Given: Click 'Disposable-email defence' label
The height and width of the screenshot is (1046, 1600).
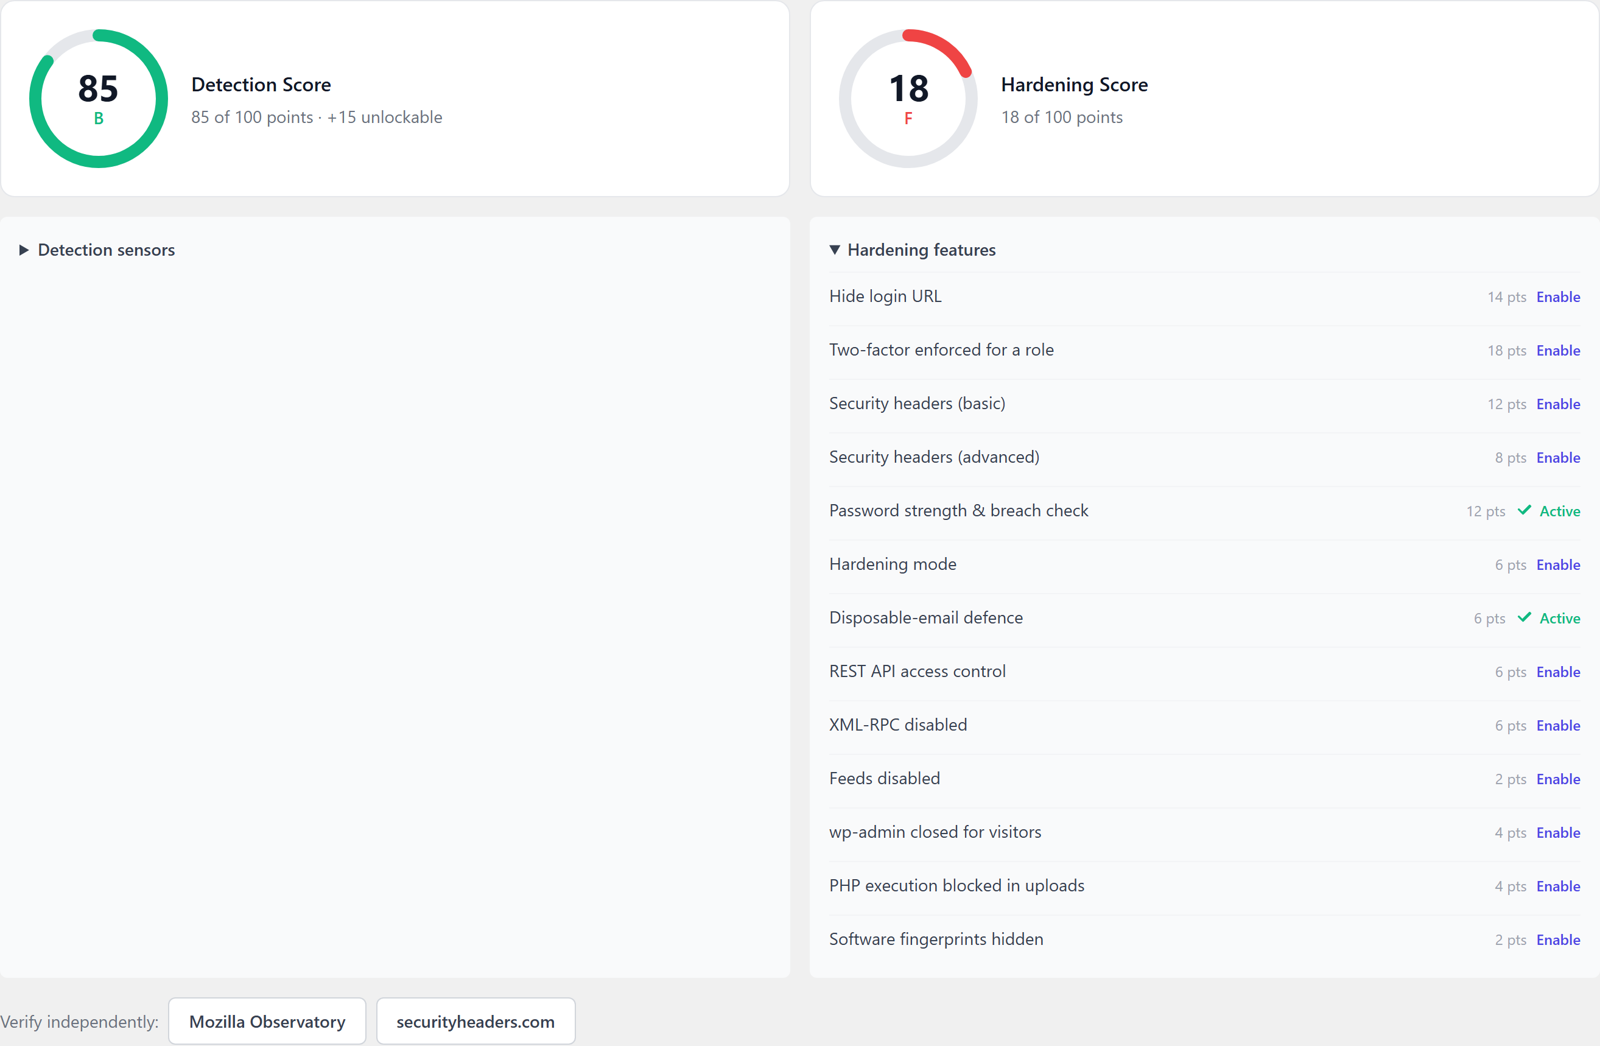Looking at the screenshot, I should [926, 618].
